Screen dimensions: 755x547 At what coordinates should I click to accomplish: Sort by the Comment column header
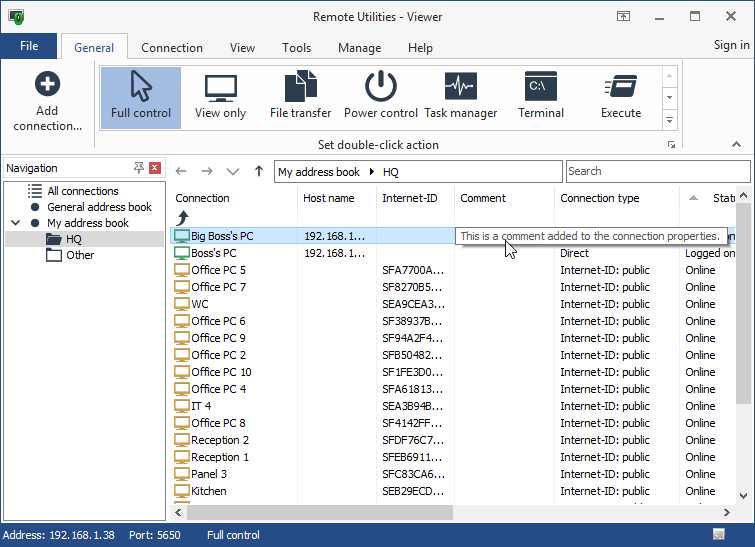tap(505, 198)
